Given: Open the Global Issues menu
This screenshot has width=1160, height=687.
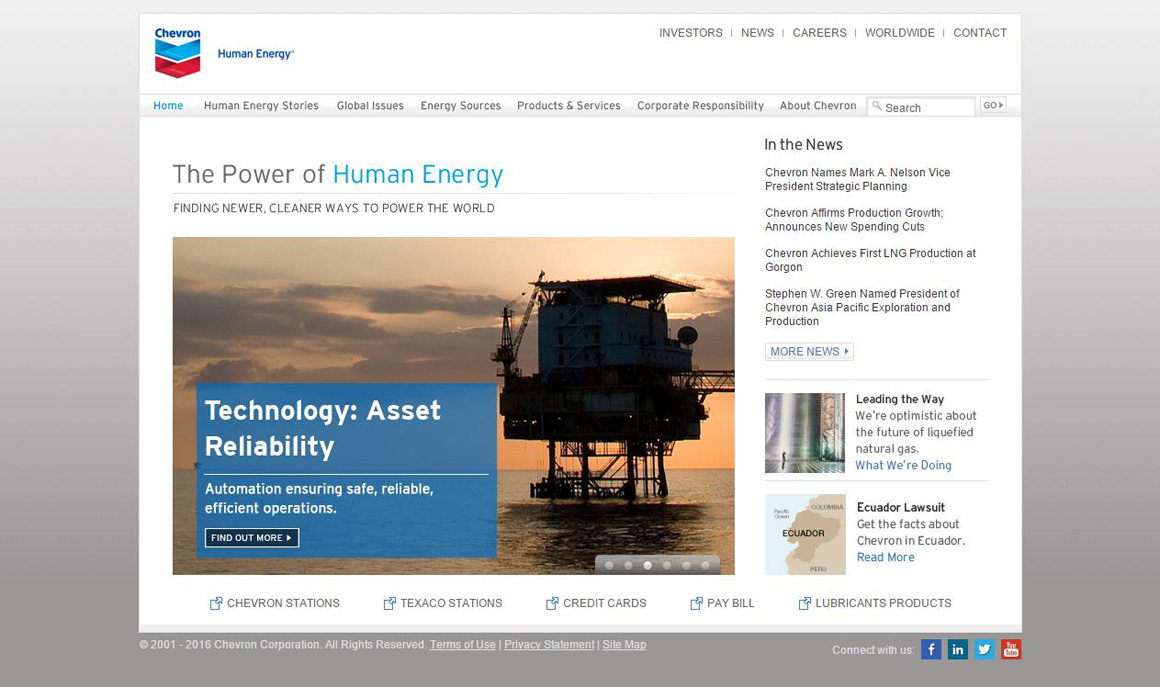Looking at the screenshot, I should coord(370,106).
